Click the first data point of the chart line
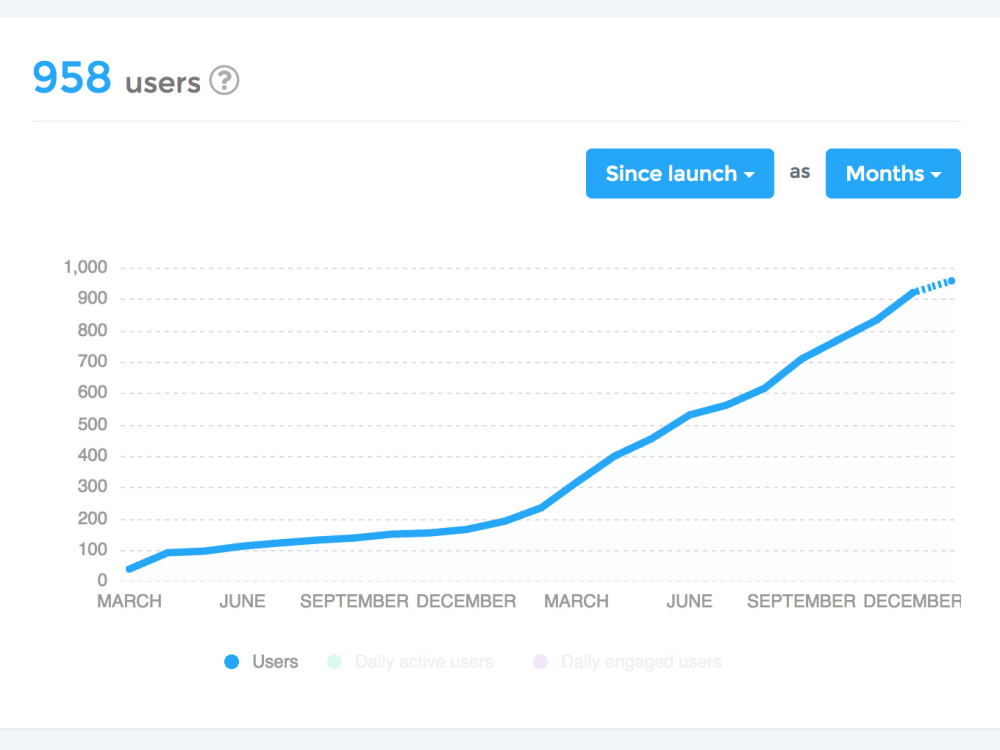Viewport: 1000px width, 750px height. [x=129, y=568]
